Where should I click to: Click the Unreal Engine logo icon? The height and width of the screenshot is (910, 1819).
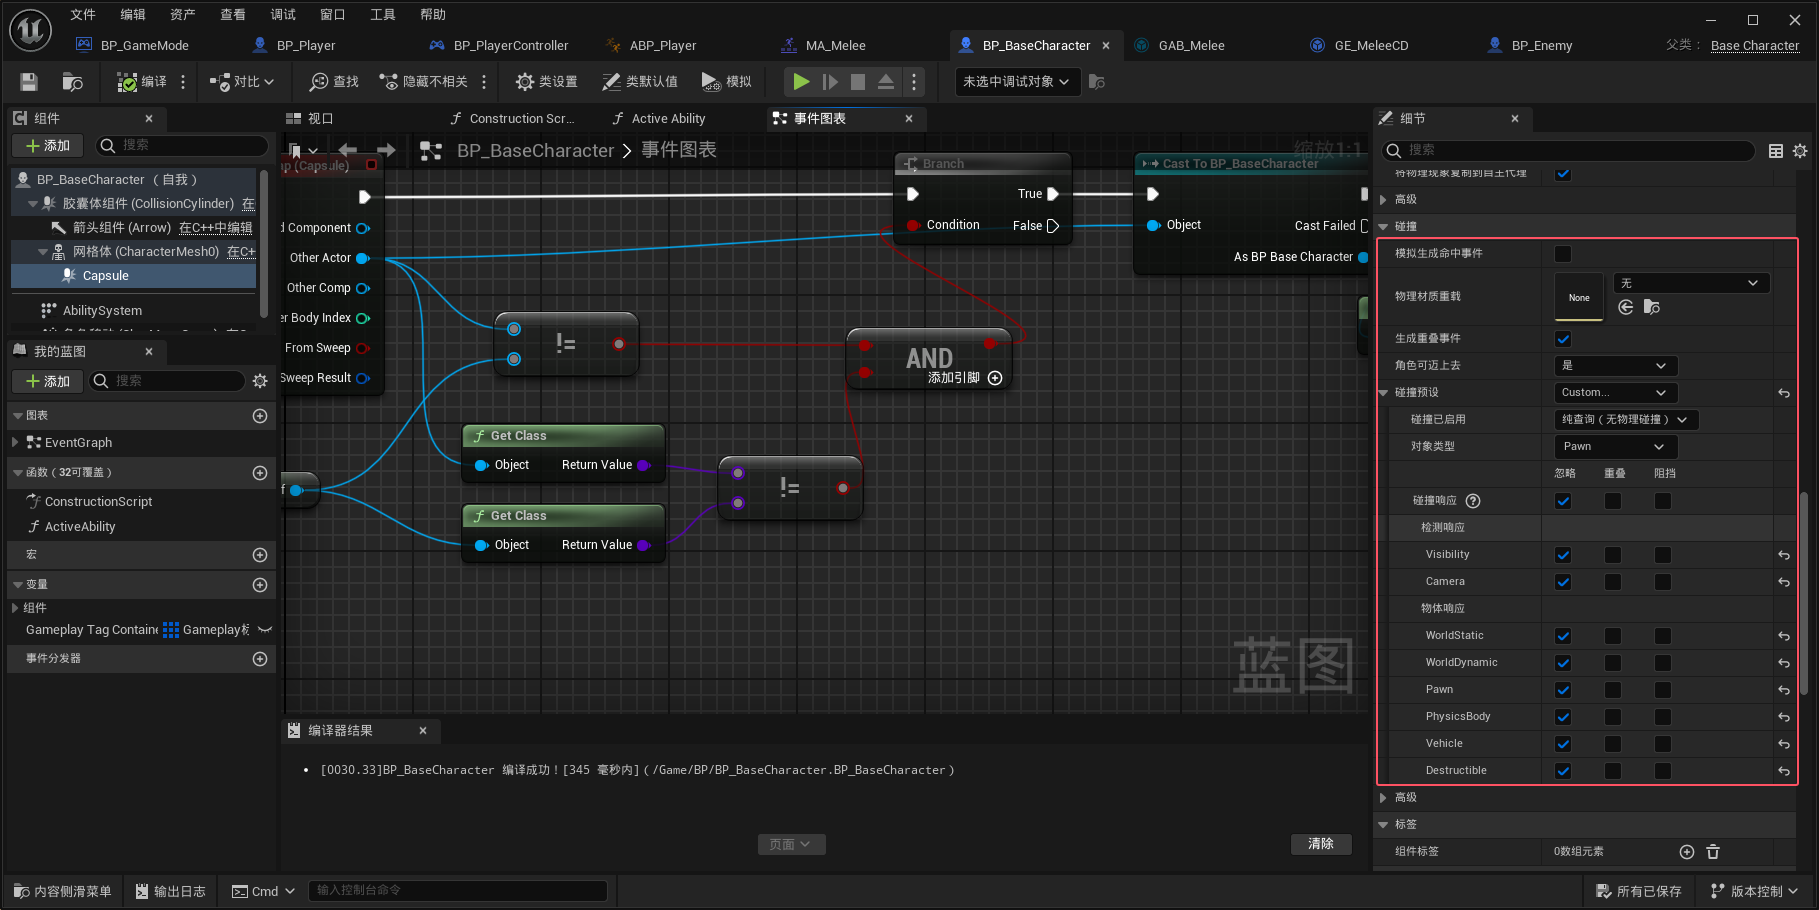point(30,31)
